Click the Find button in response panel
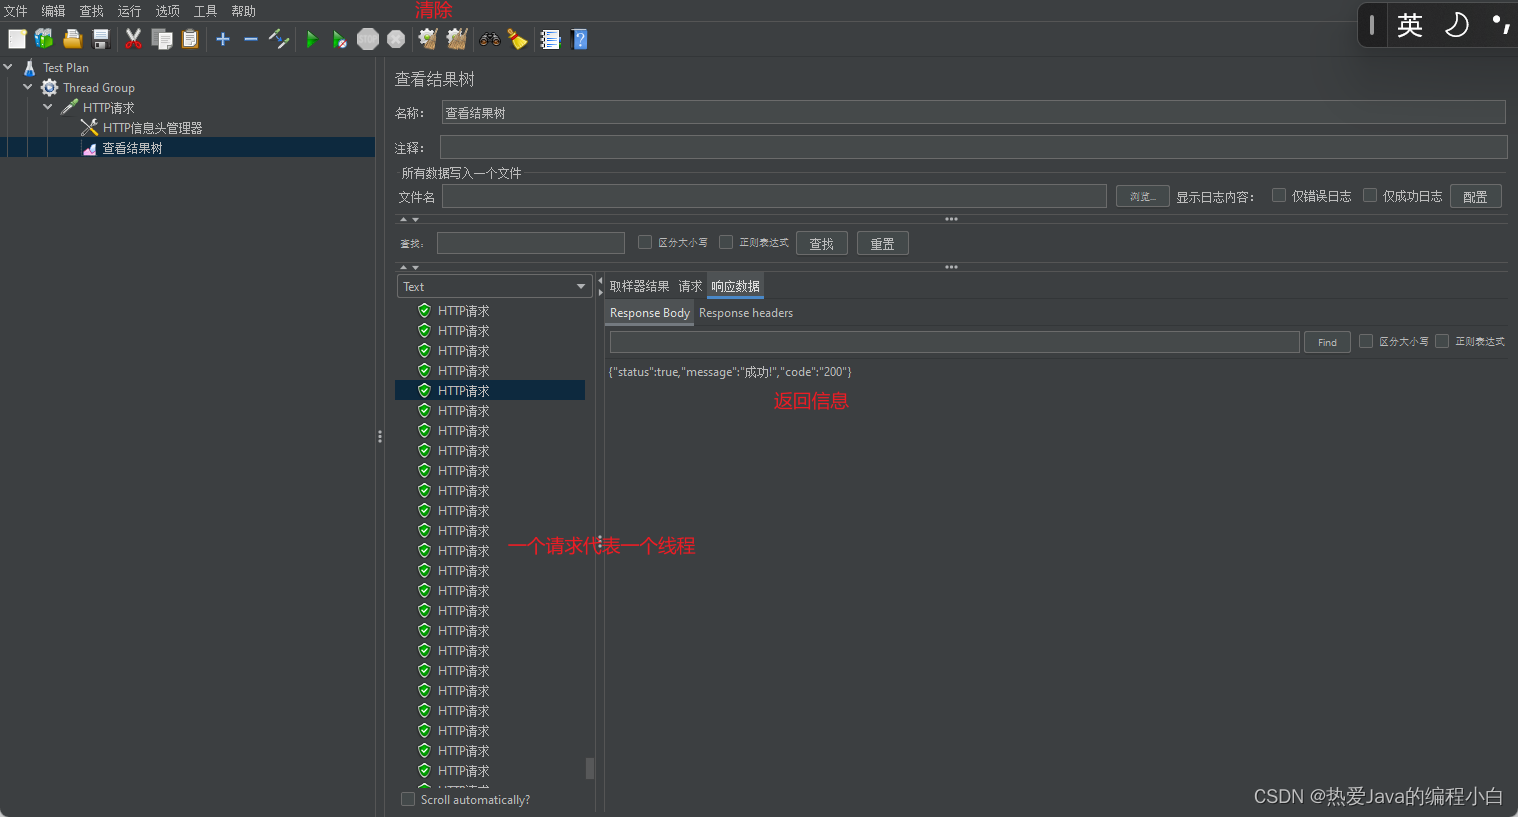The height and width of the screenshot is (817, 1518). point(1327,342)
